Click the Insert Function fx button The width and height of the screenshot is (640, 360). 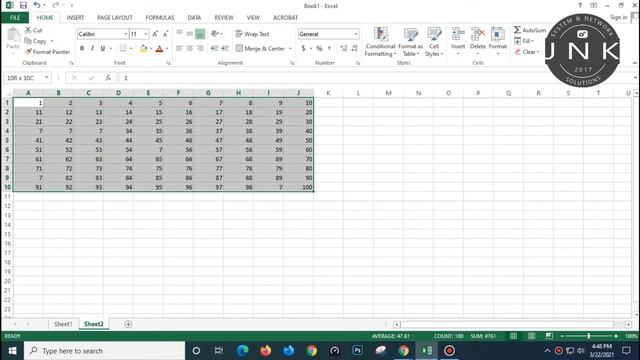click(108, 78)
